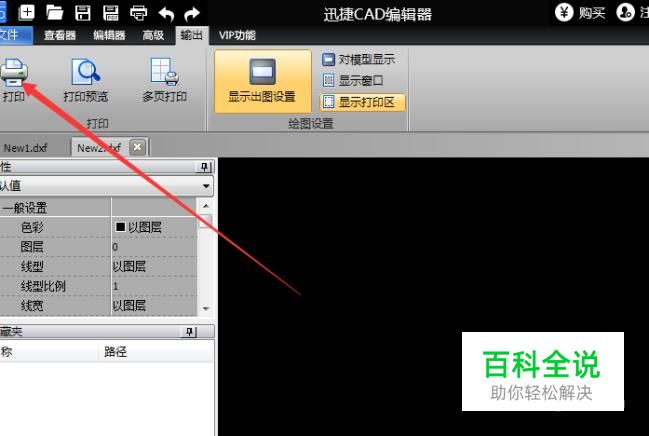Pin the properties panel

tap(204, 167)
